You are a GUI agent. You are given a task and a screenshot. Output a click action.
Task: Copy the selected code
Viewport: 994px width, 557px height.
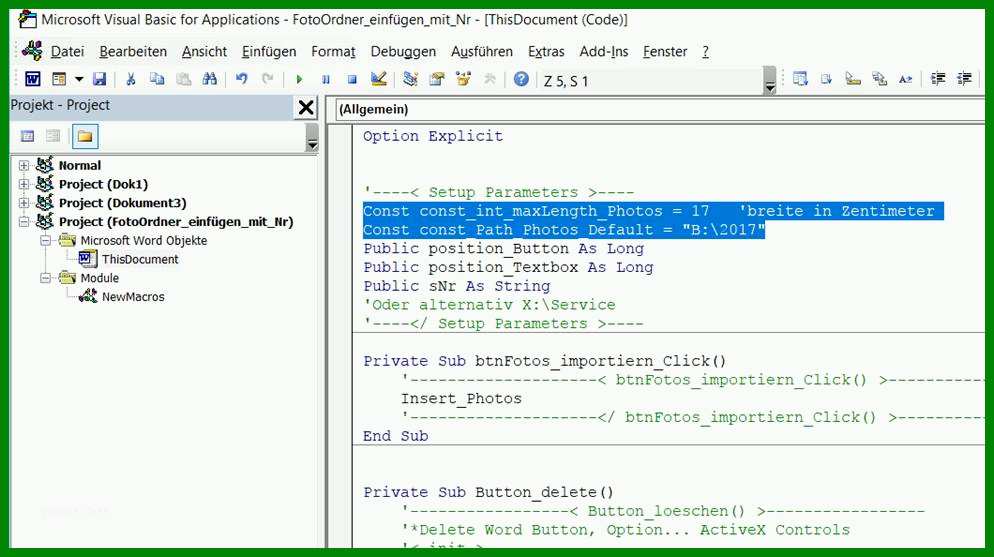click(x=157, y=79)
